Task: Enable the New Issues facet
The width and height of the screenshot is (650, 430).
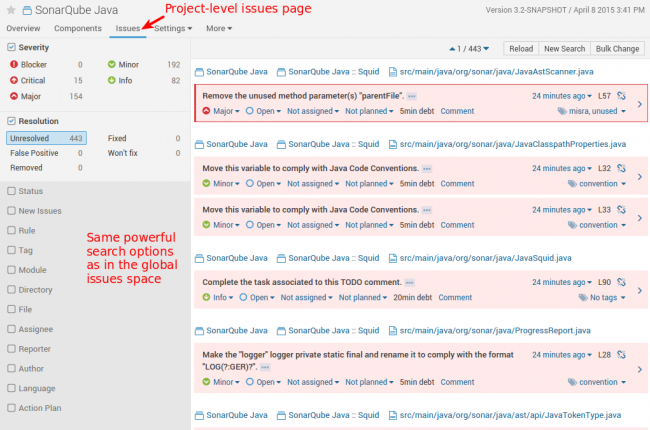Action: coord(12,211)
